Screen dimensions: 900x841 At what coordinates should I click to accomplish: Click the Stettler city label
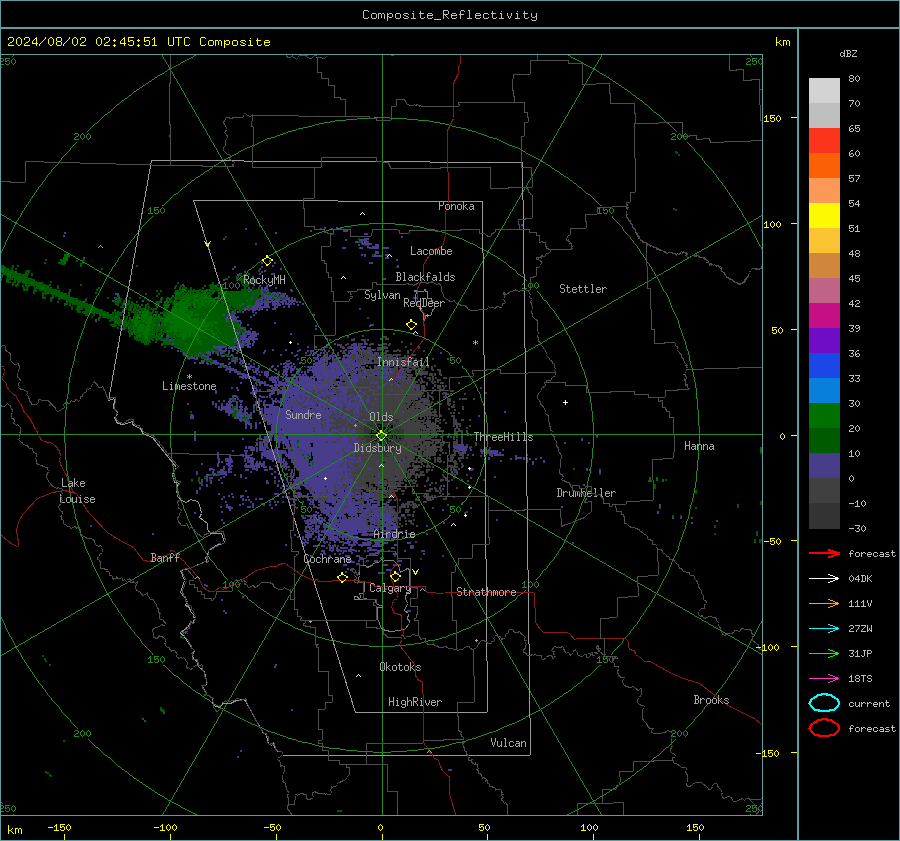point(583,289)
